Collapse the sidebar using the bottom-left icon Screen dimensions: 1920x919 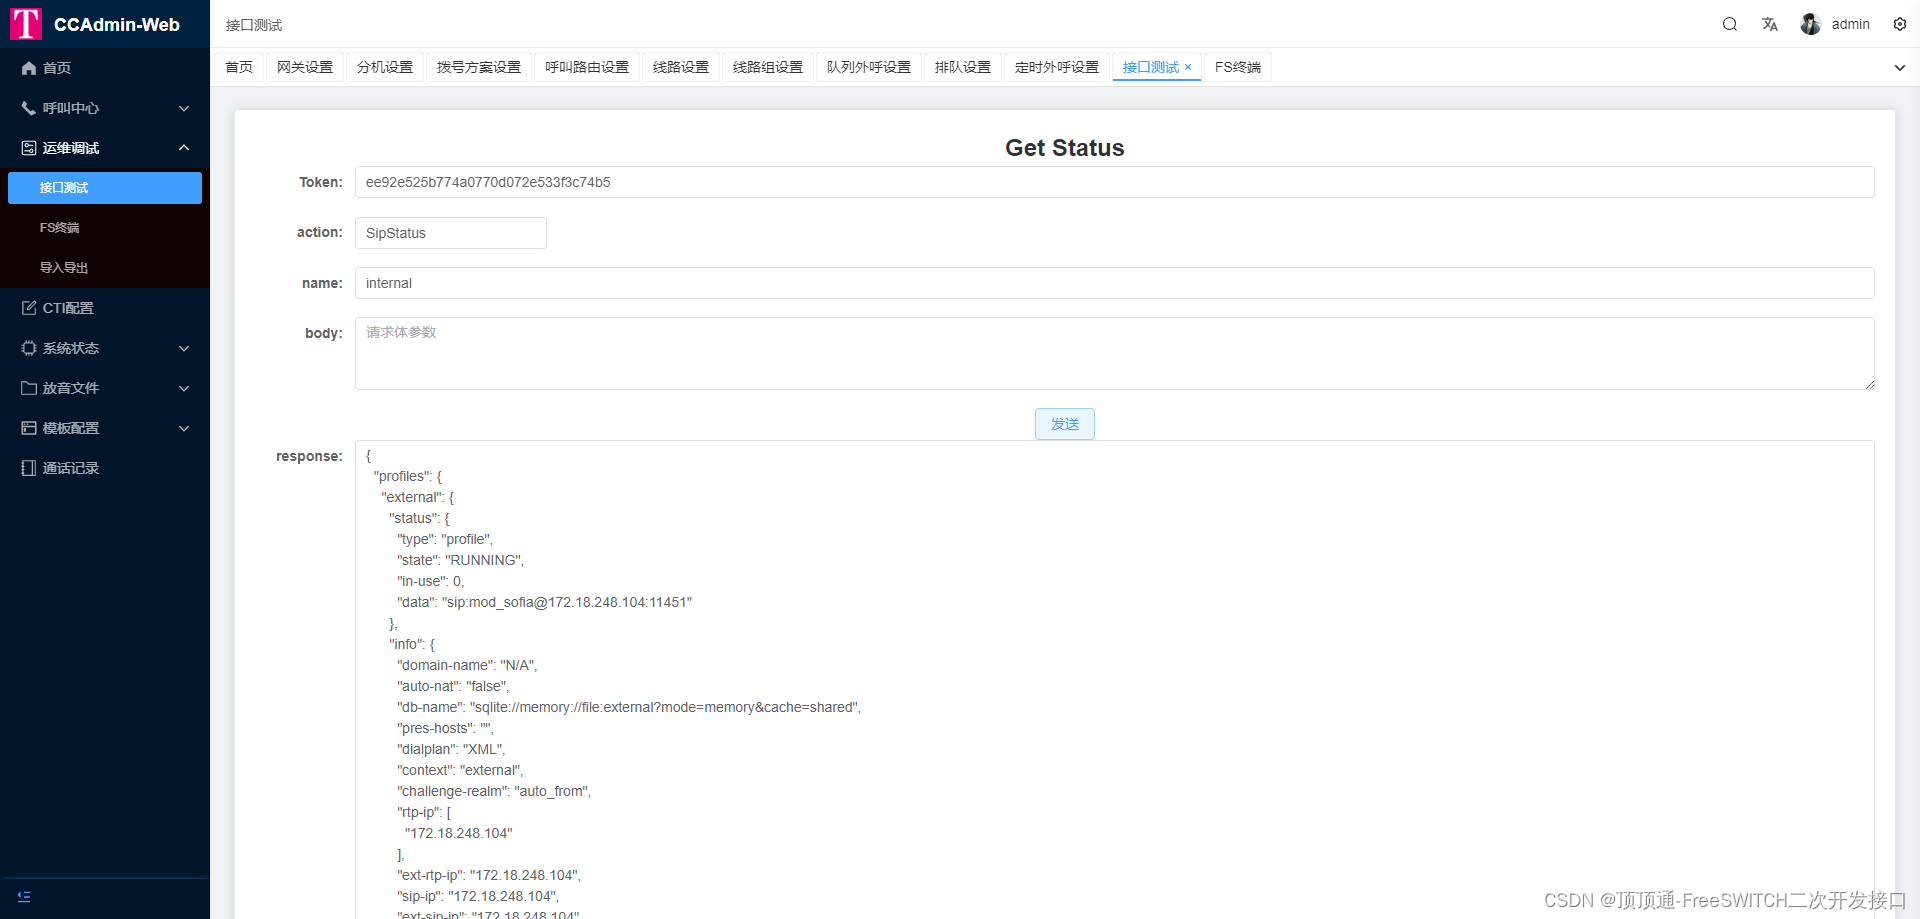click(x=24, y=896)
